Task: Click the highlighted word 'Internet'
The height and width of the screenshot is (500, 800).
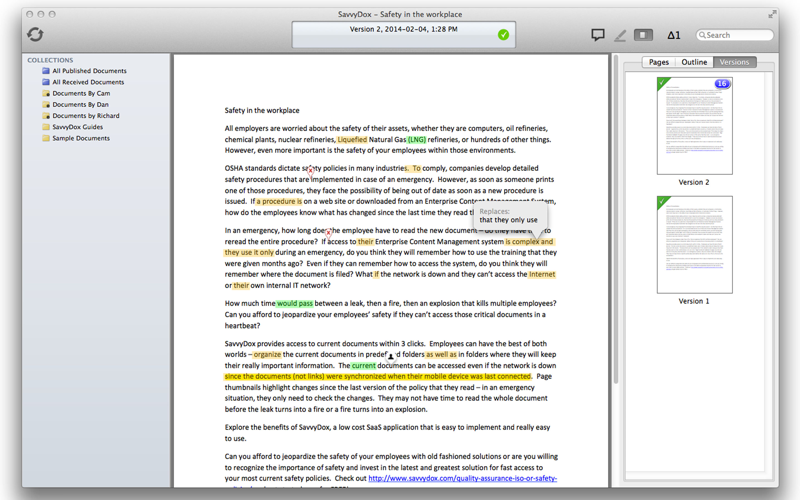Action: [x=542, y=274]
